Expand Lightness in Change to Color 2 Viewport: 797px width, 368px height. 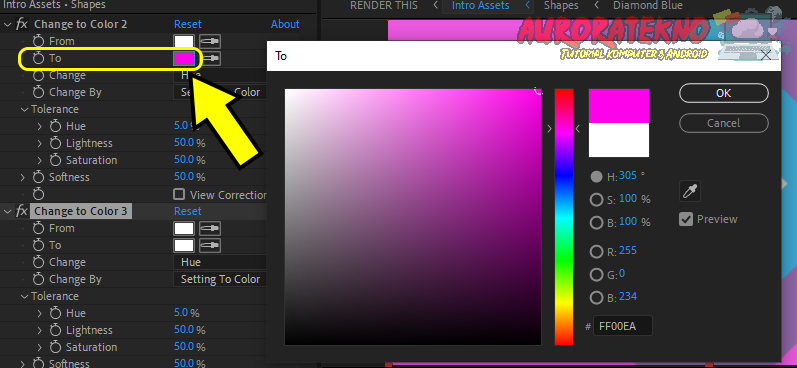pos(40,143)
